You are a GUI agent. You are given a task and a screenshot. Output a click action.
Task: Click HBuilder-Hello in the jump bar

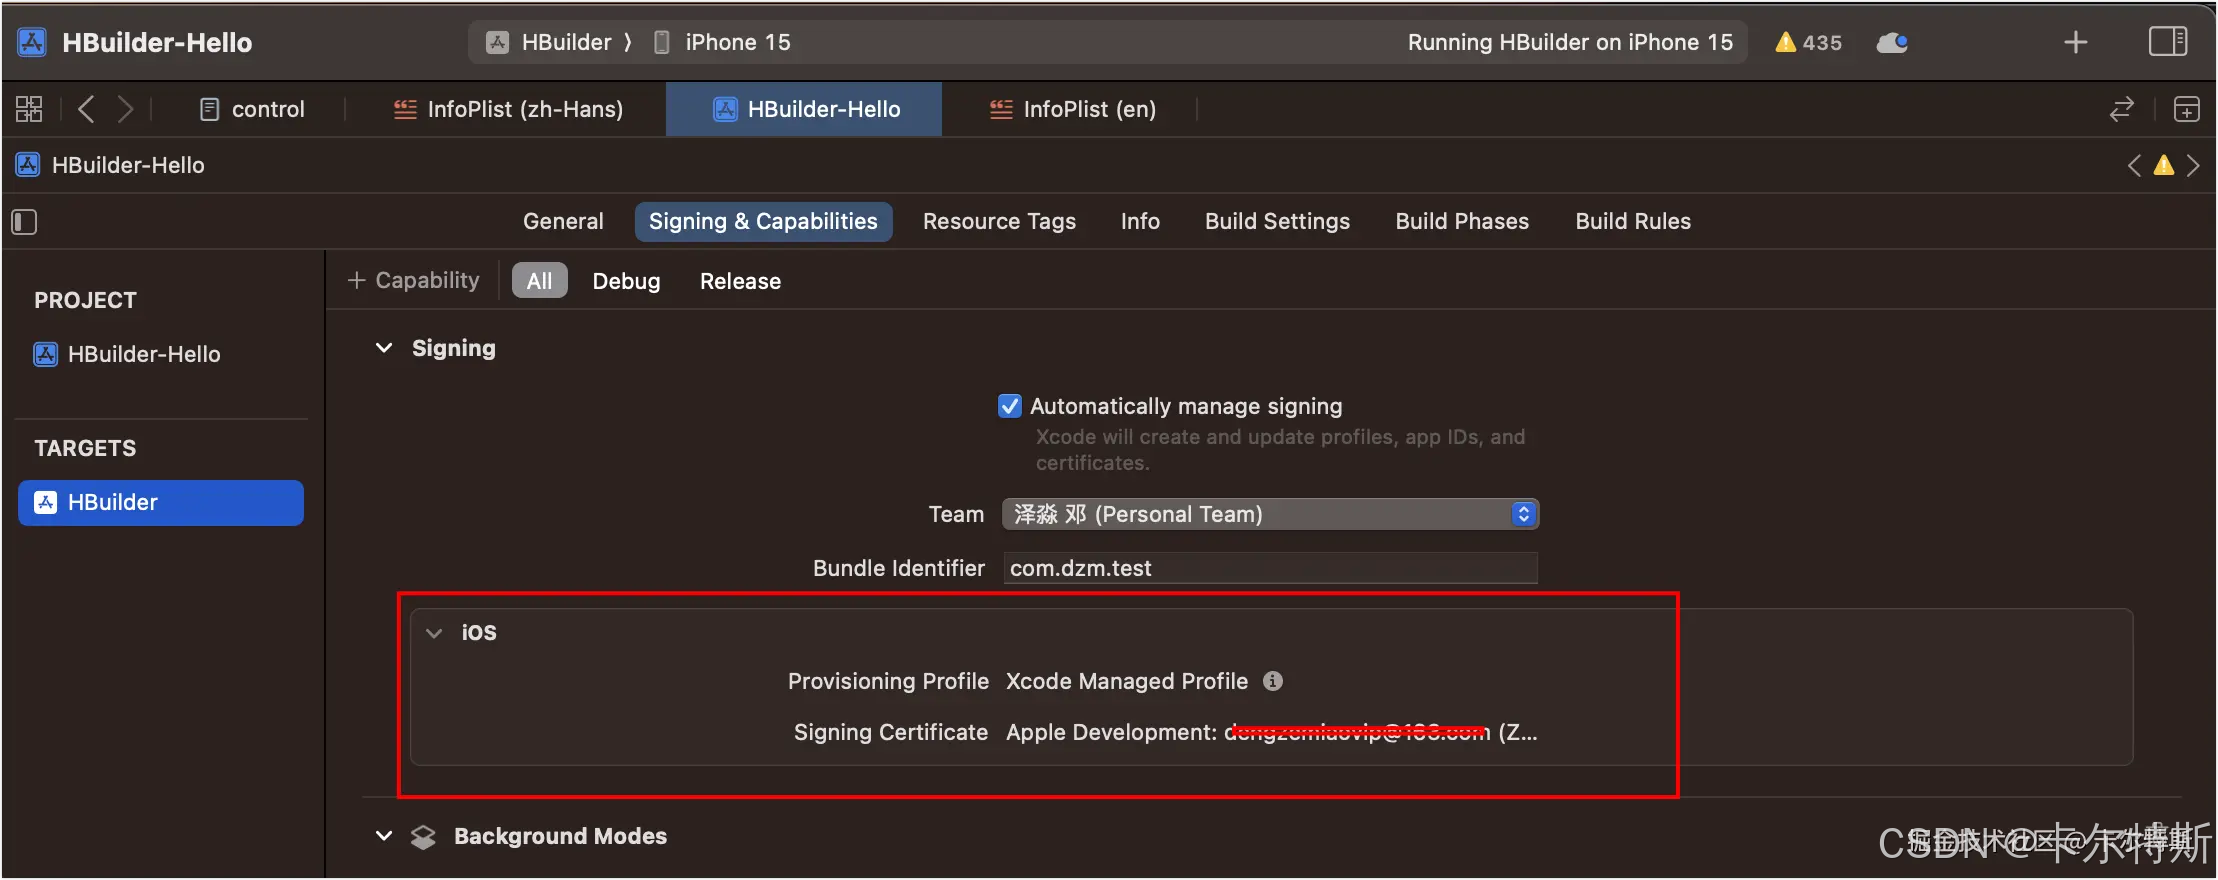128,165
